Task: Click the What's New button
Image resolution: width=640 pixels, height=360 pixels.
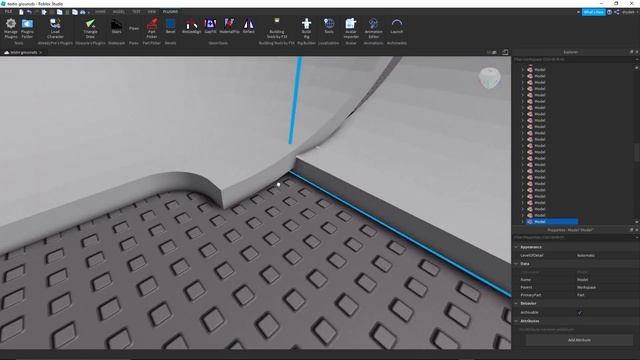Action: (x=593, y=12)
